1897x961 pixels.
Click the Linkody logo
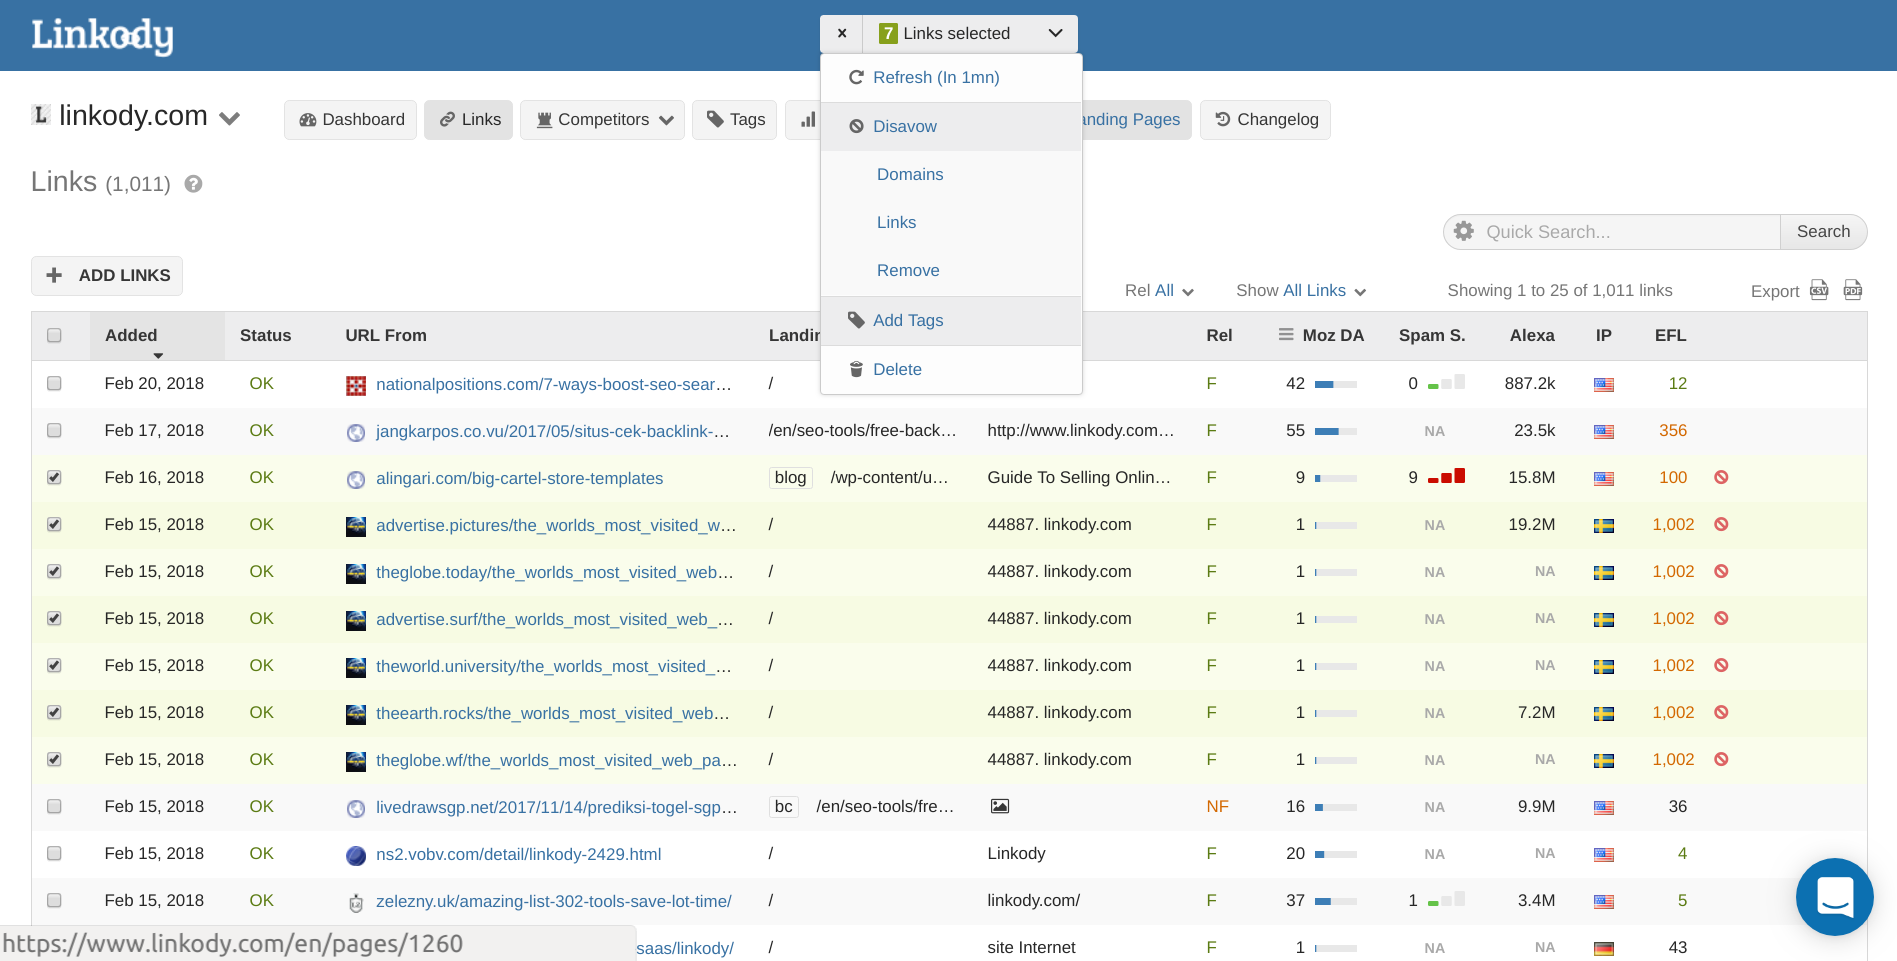(102, 36)
